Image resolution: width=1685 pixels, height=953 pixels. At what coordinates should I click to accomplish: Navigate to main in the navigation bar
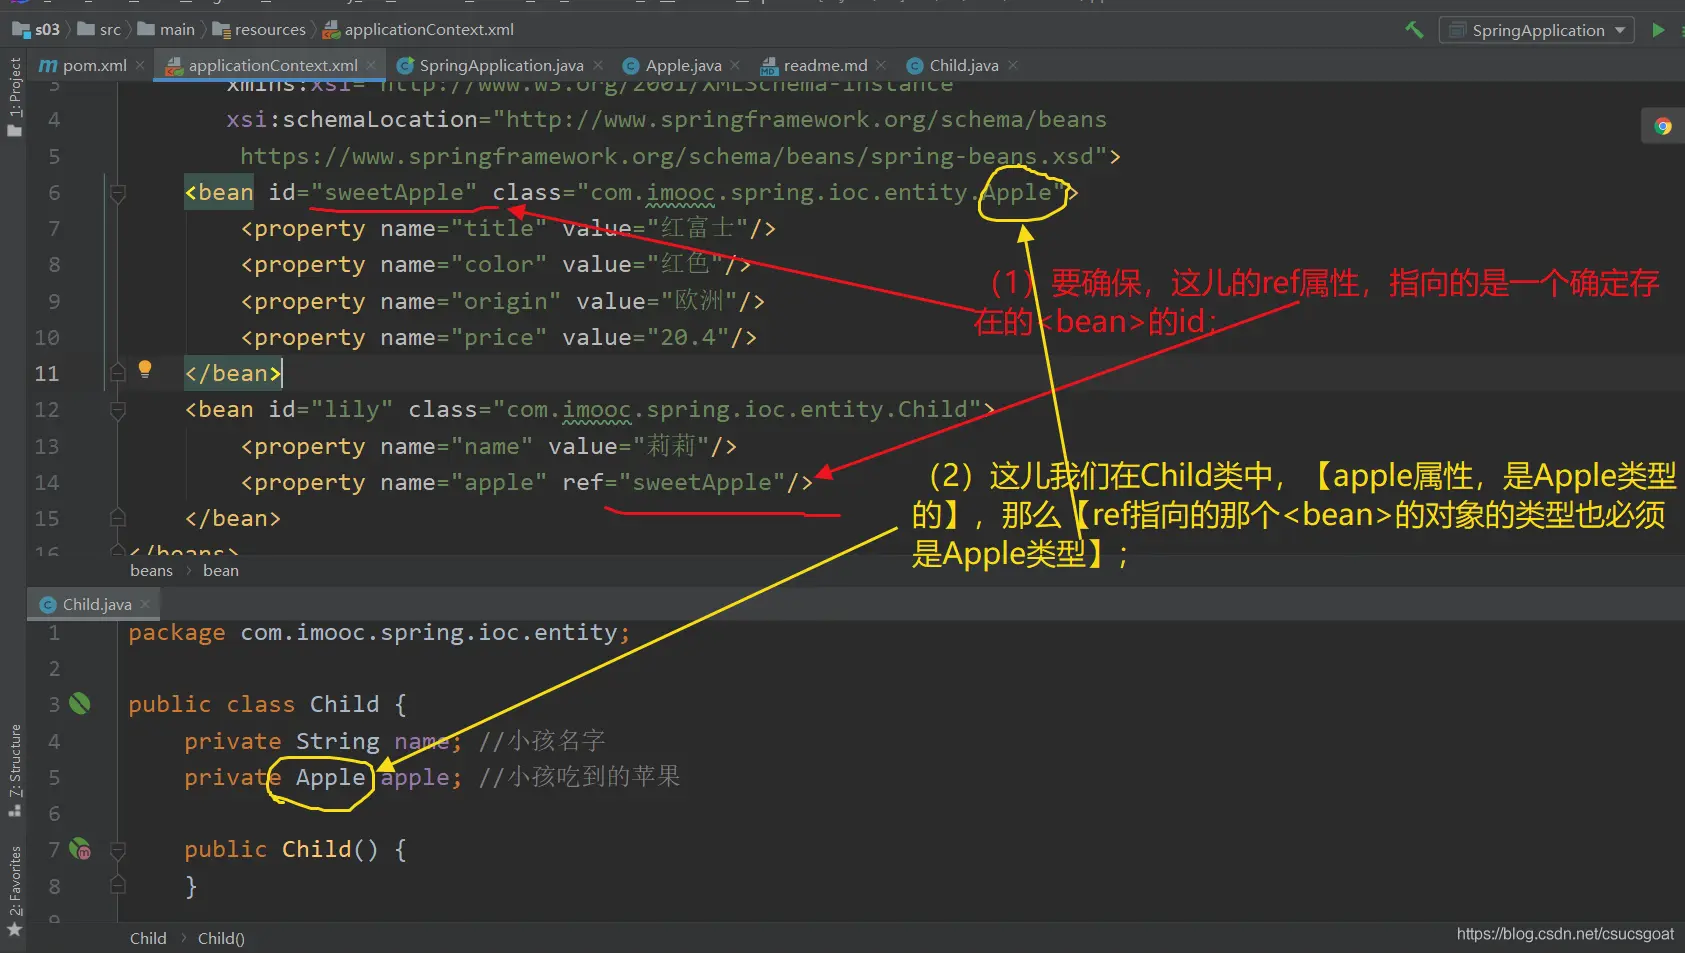point(166,30)
